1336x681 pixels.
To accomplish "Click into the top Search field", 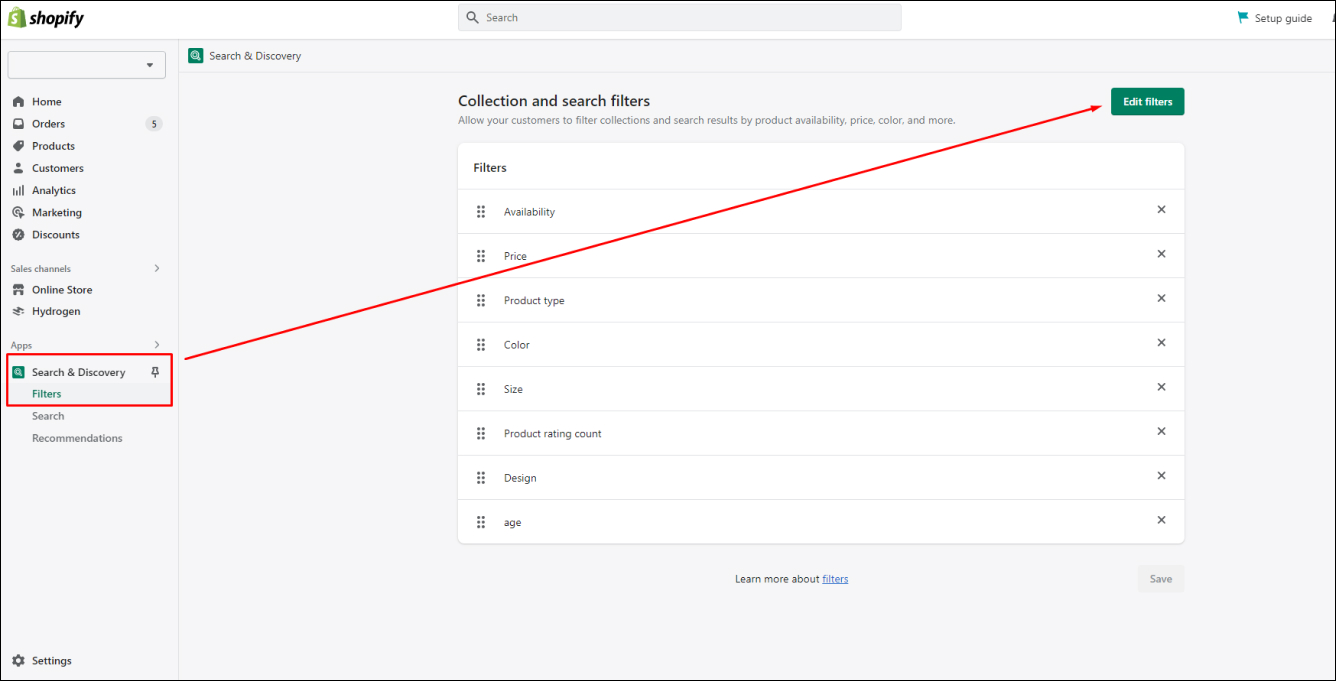I will point(680,17).
